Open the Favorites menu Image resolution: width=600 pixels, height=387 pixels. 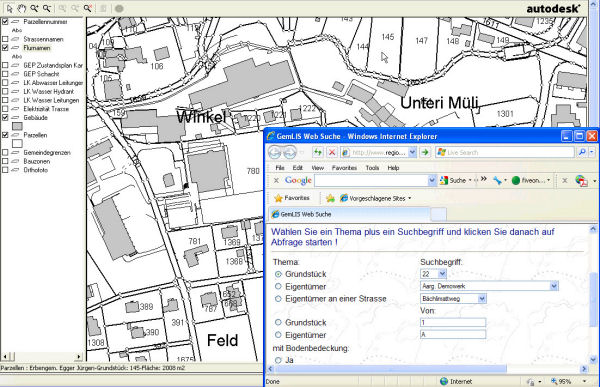pyautogui.click(x=344, y=168)
